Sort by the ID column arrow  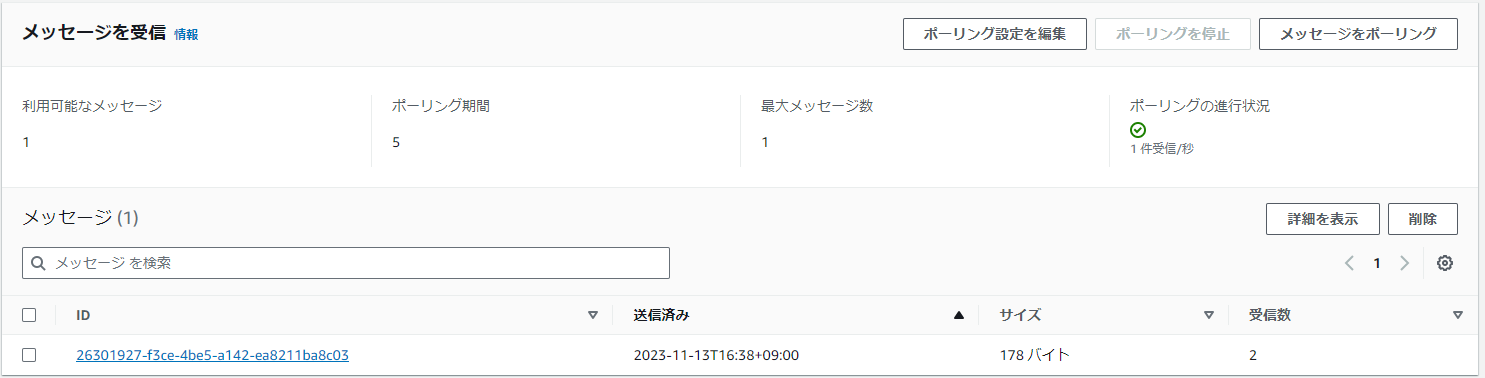[593, 315]
